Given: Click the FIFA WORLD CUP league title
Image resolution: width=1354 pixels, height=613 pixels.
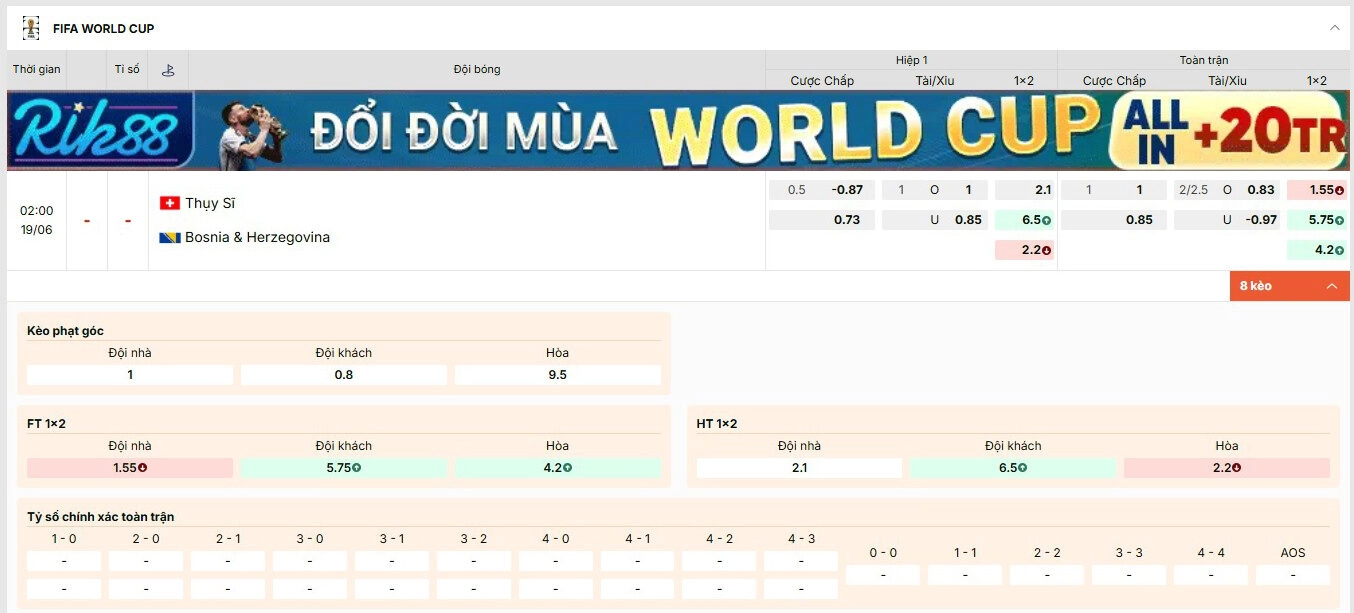Looking at the screenshot, I should pyautogui.click(x=104, y=29).
